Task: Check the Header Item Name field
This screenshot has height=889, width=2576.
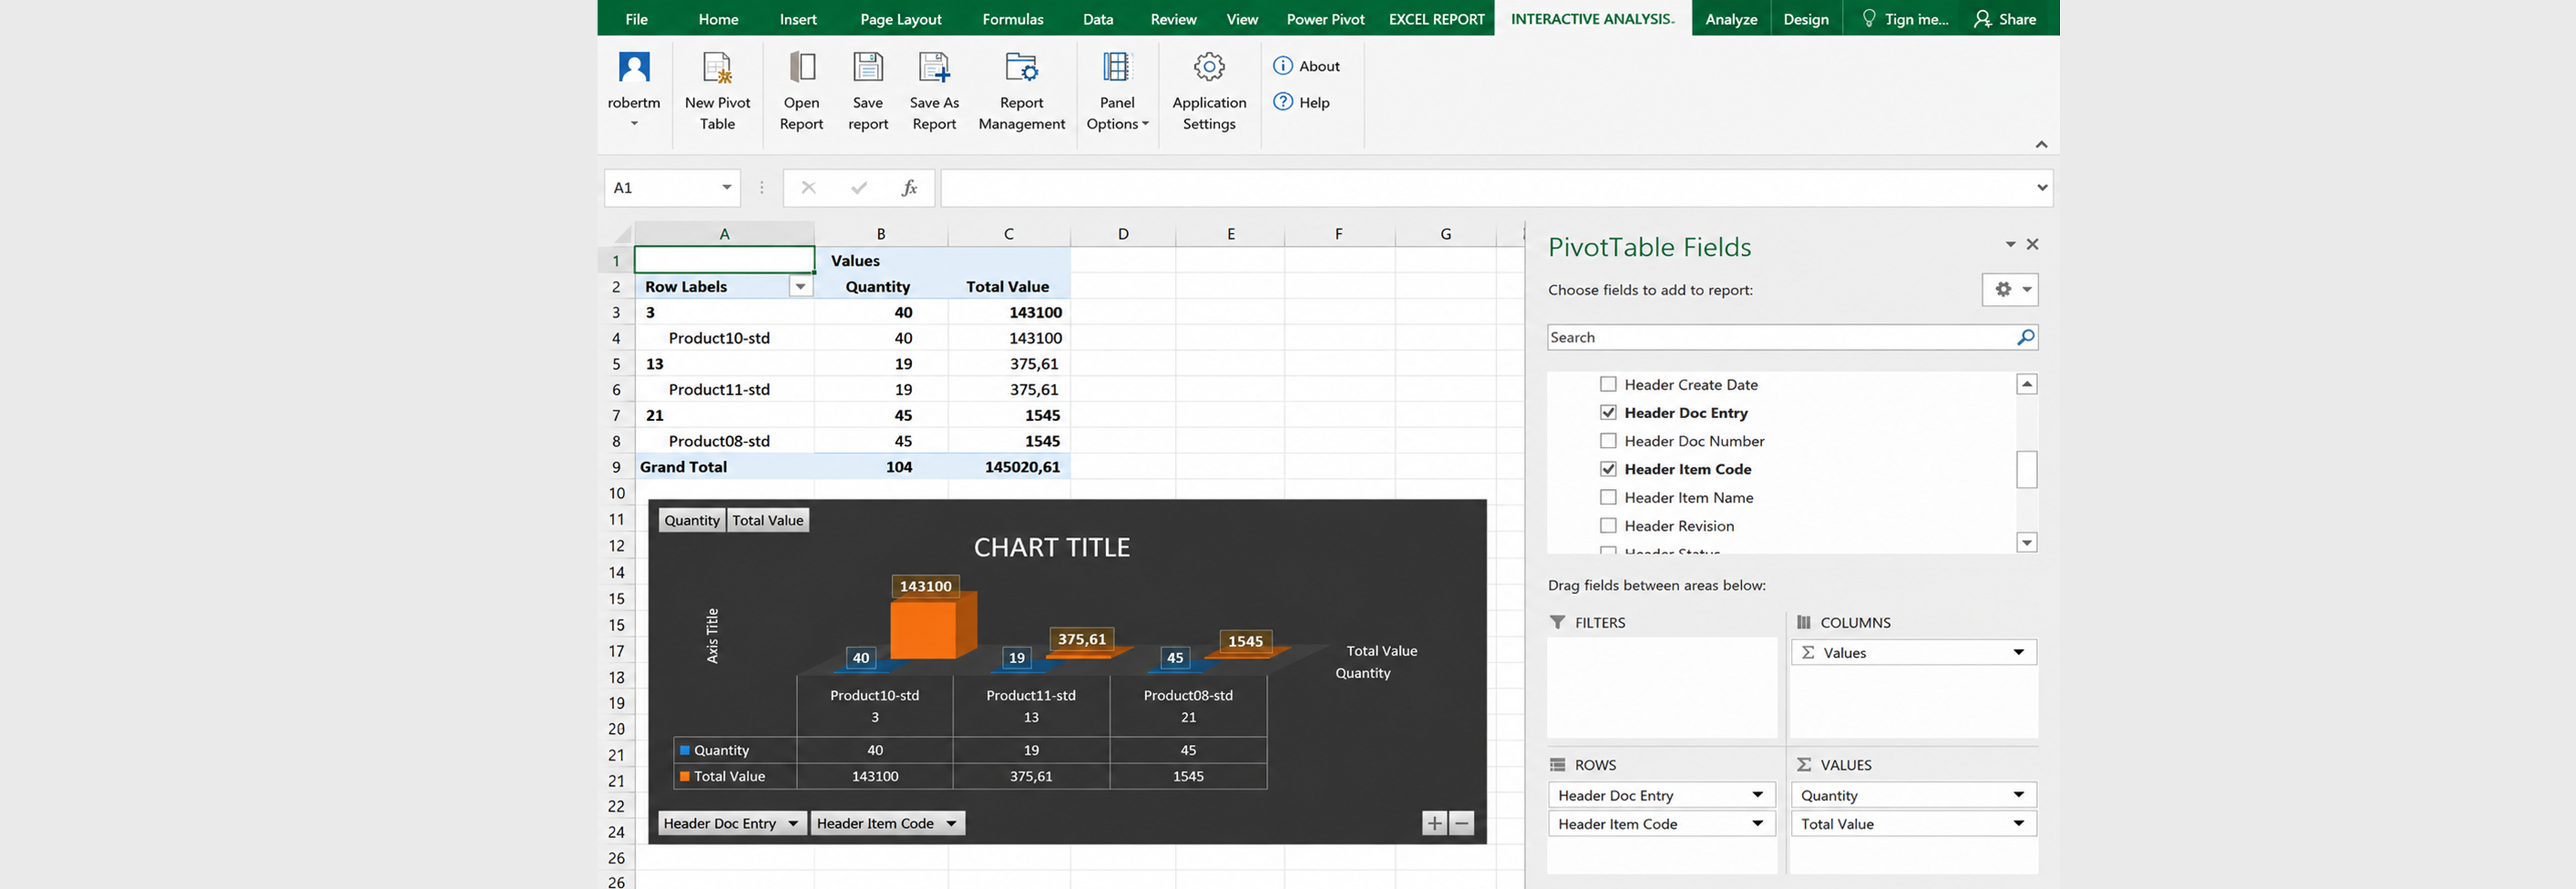Action: tap(1608, 497)
